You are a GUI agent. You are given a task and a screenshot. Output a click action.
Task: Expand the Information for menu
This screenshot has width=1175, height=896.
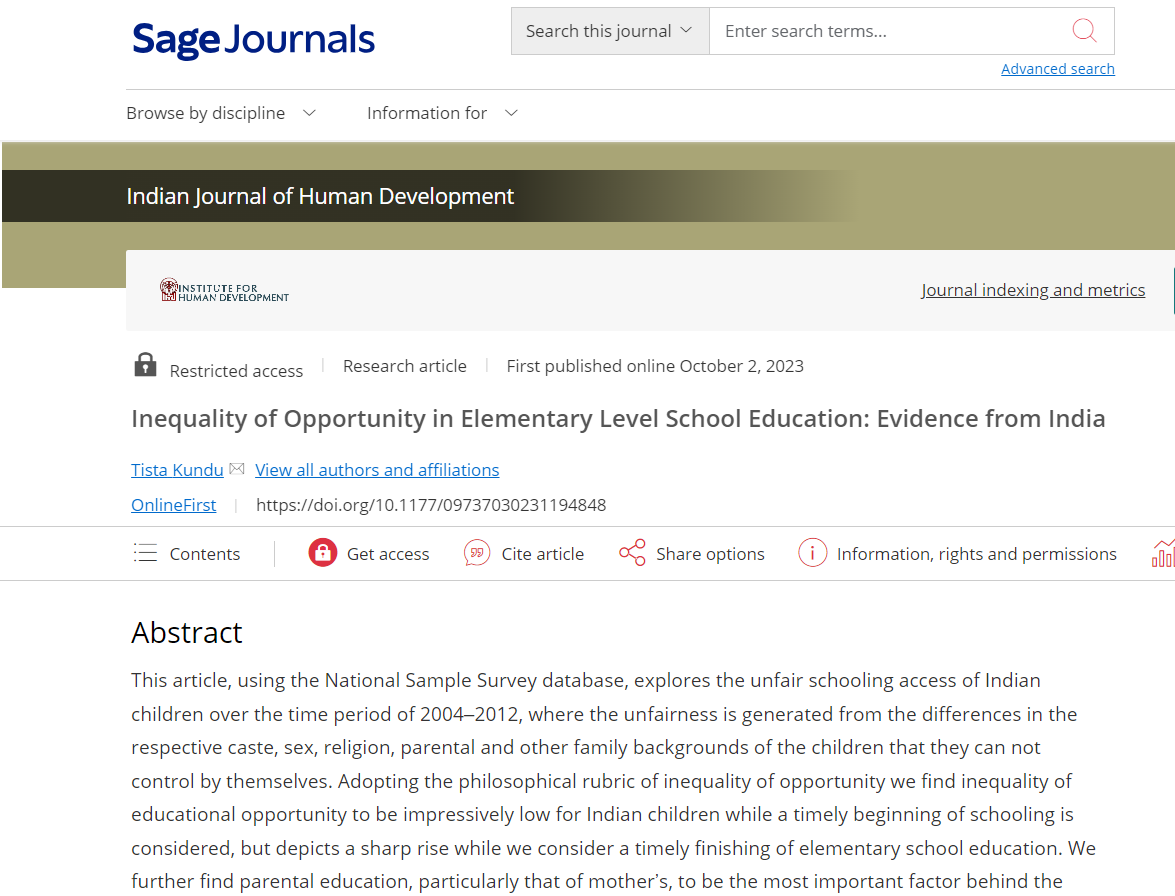coord(442,113)
